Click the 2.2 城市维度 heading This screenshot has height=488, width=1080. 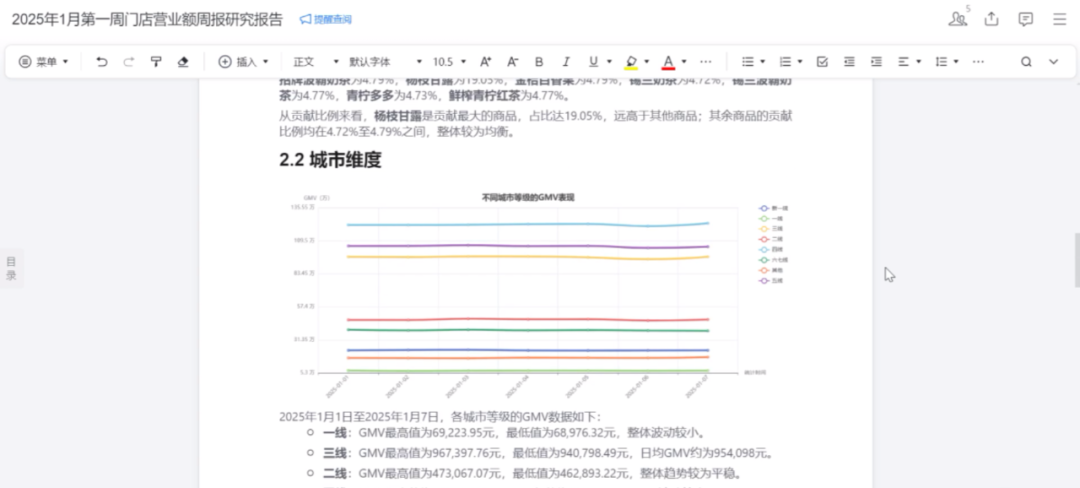point(330,160)
